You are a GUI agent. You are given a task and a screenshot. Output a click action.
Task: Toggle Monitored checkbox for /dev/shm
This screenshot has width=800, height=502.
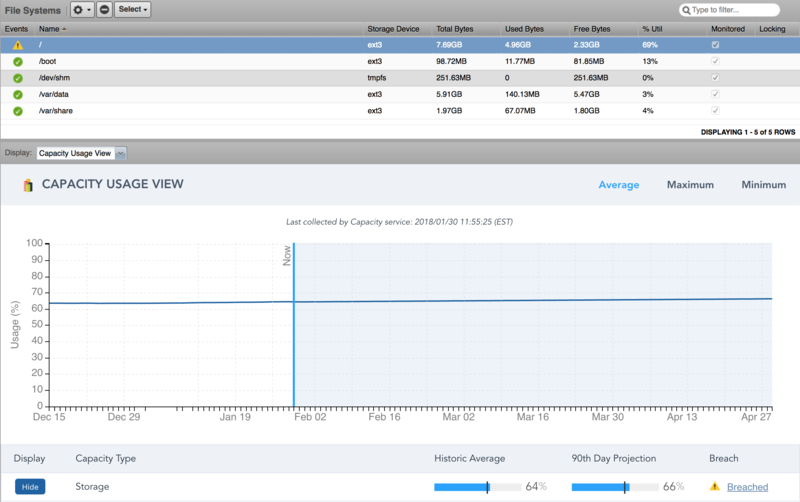(x=715, y=78)
